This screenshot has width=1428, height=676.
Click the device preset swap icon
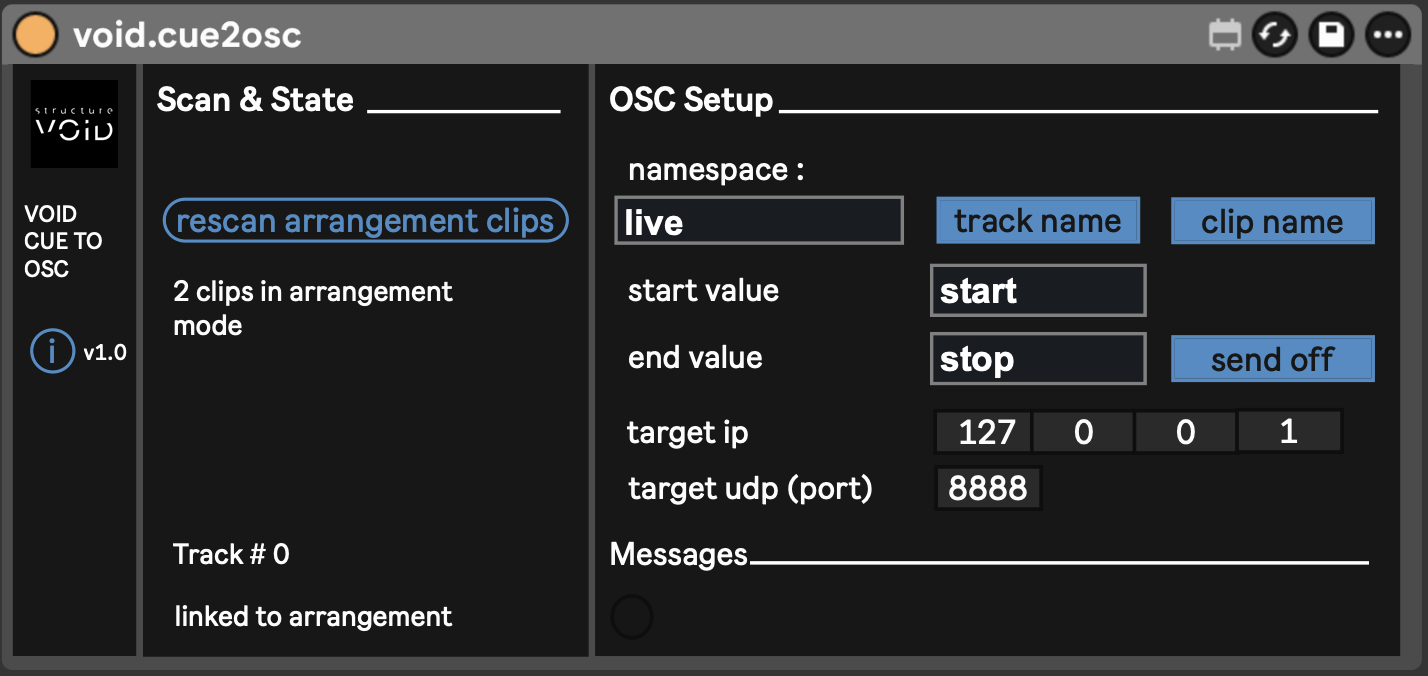[x=1275, y=35]
